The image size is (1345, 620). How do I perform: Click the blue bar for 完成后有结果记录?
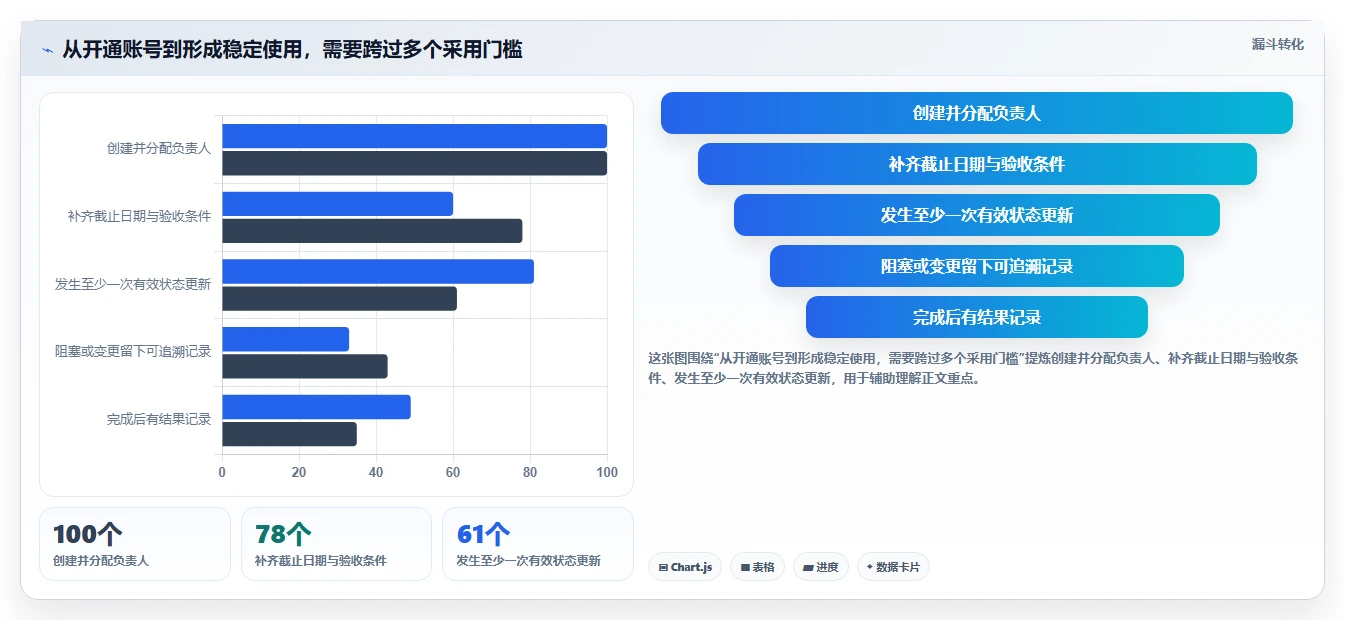(316, 407)
